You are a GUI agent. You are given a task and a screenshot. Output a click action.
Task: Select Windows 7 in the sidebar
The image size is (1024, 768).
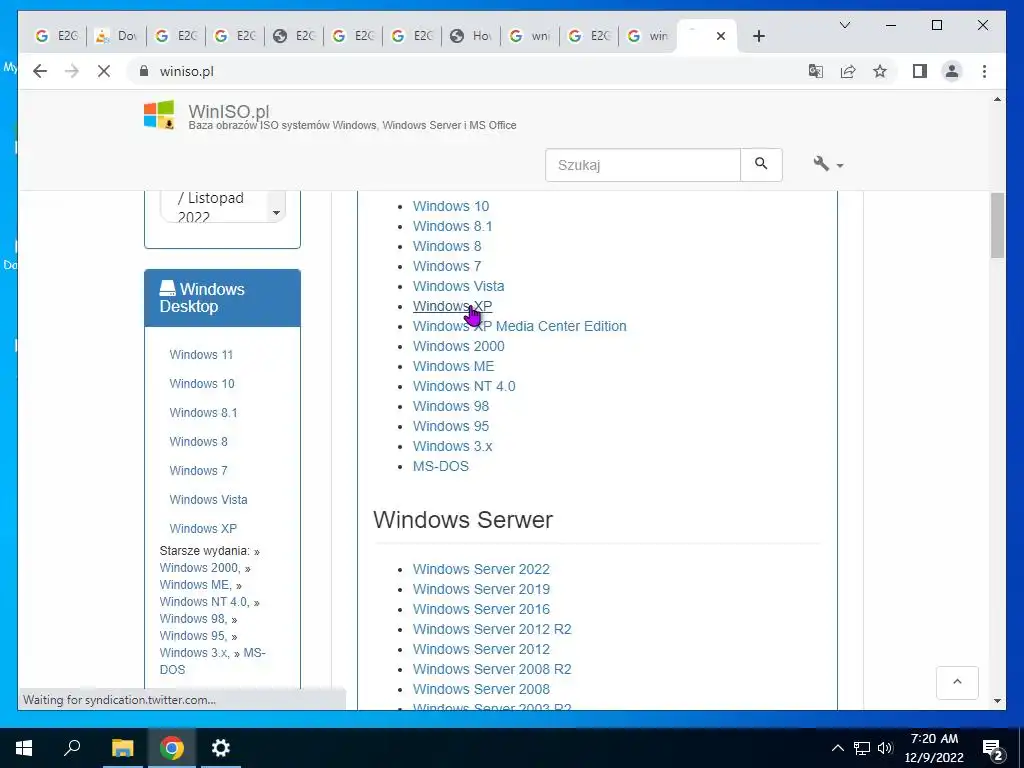tap(199, 470)
